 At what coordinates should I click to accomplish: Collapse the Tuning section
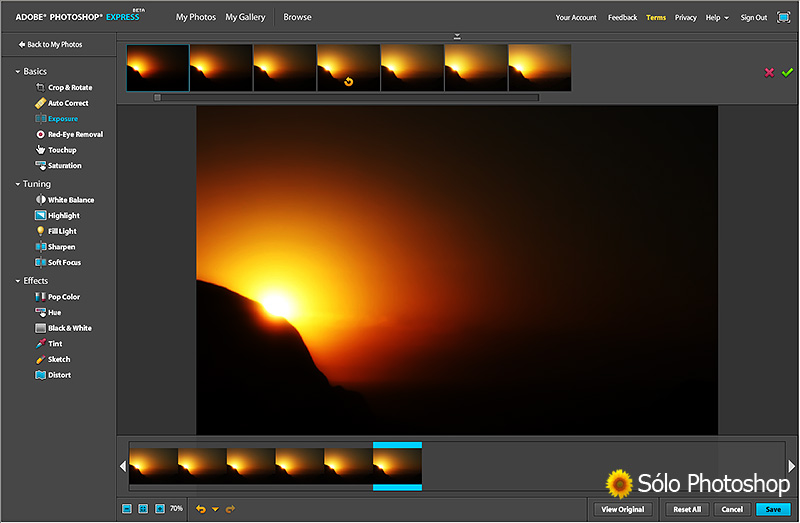18,184
